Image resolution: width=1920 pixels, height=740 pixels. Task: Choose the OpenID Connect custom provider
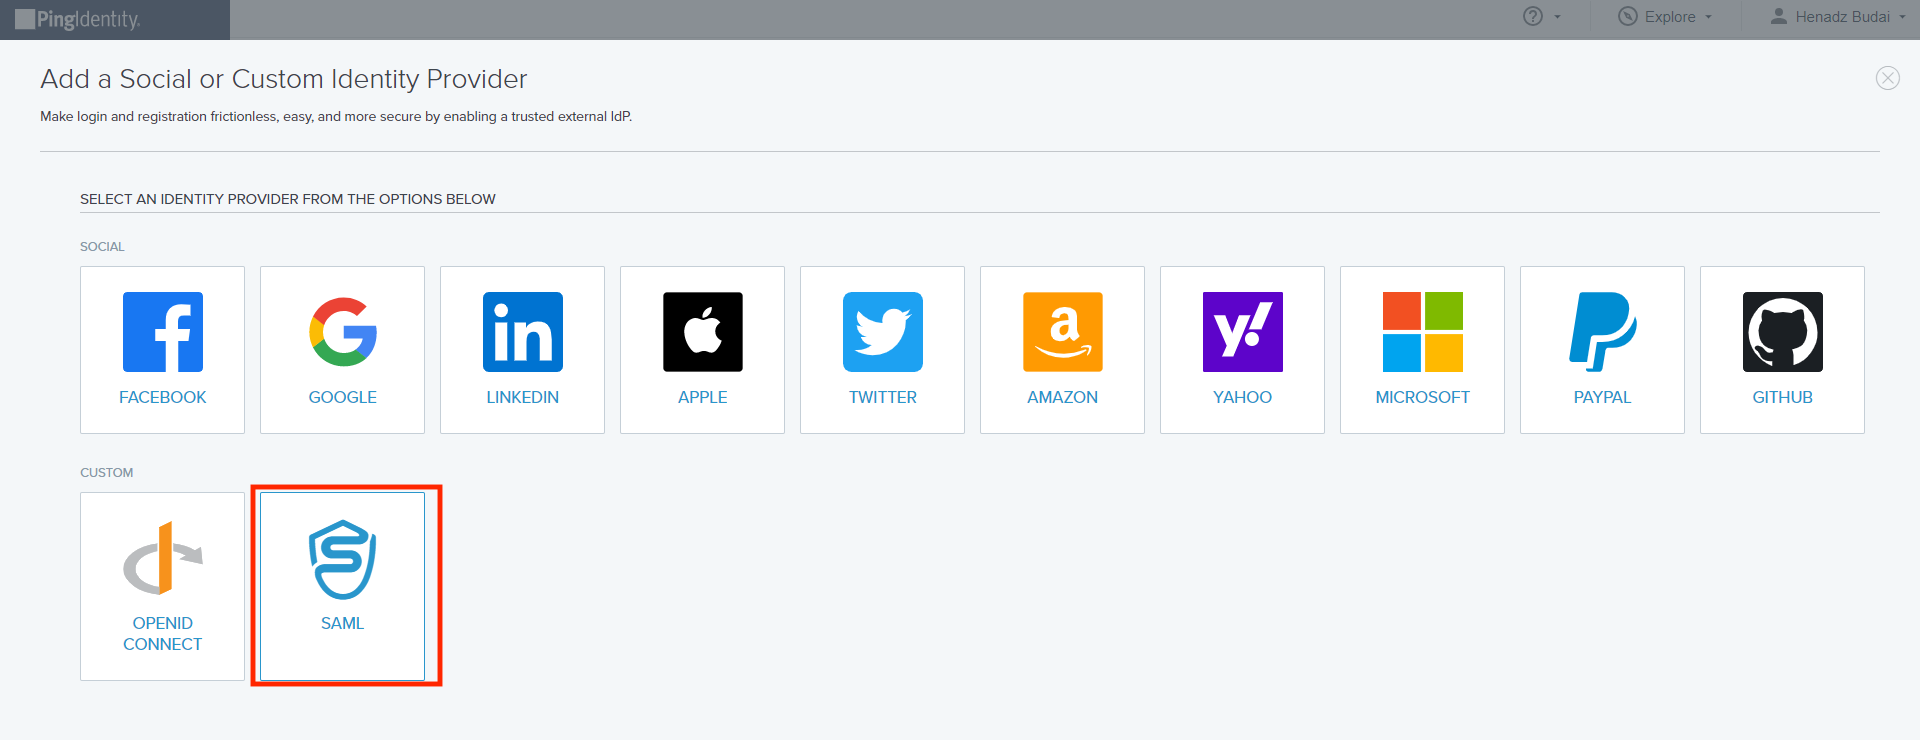[162, 558]
